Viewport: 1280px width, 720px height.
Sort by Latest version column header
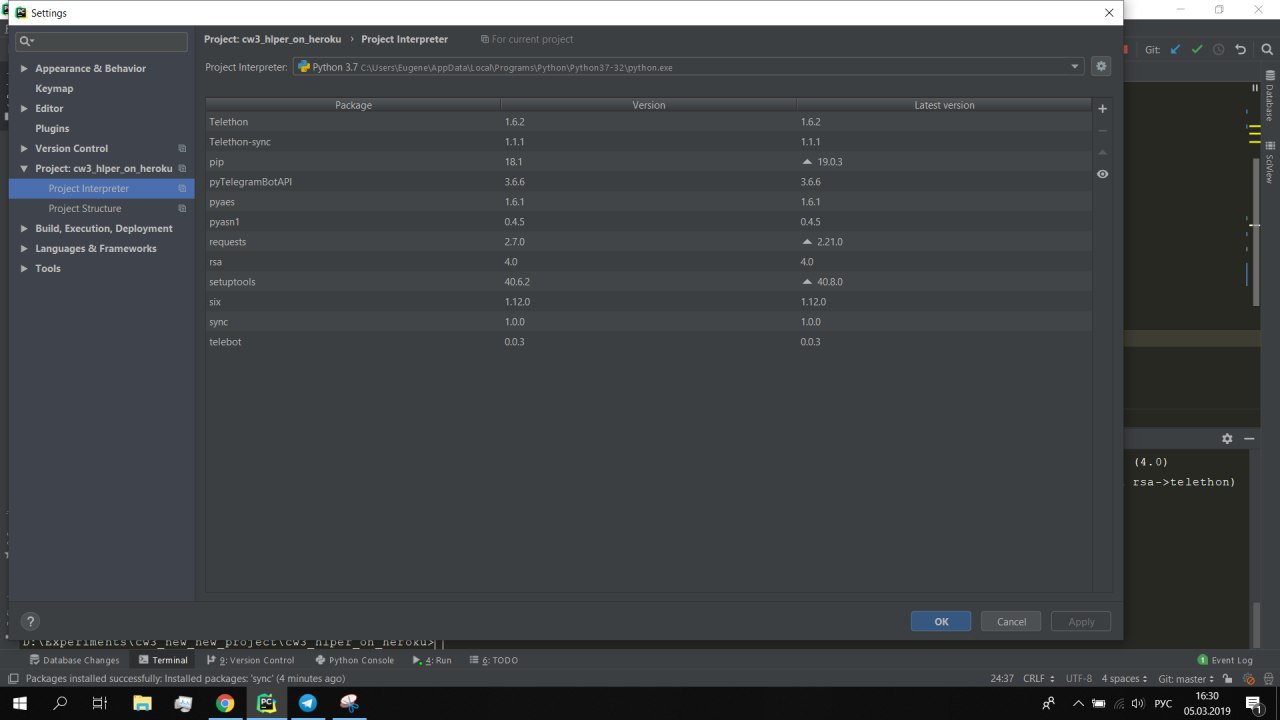pos(944,105)
